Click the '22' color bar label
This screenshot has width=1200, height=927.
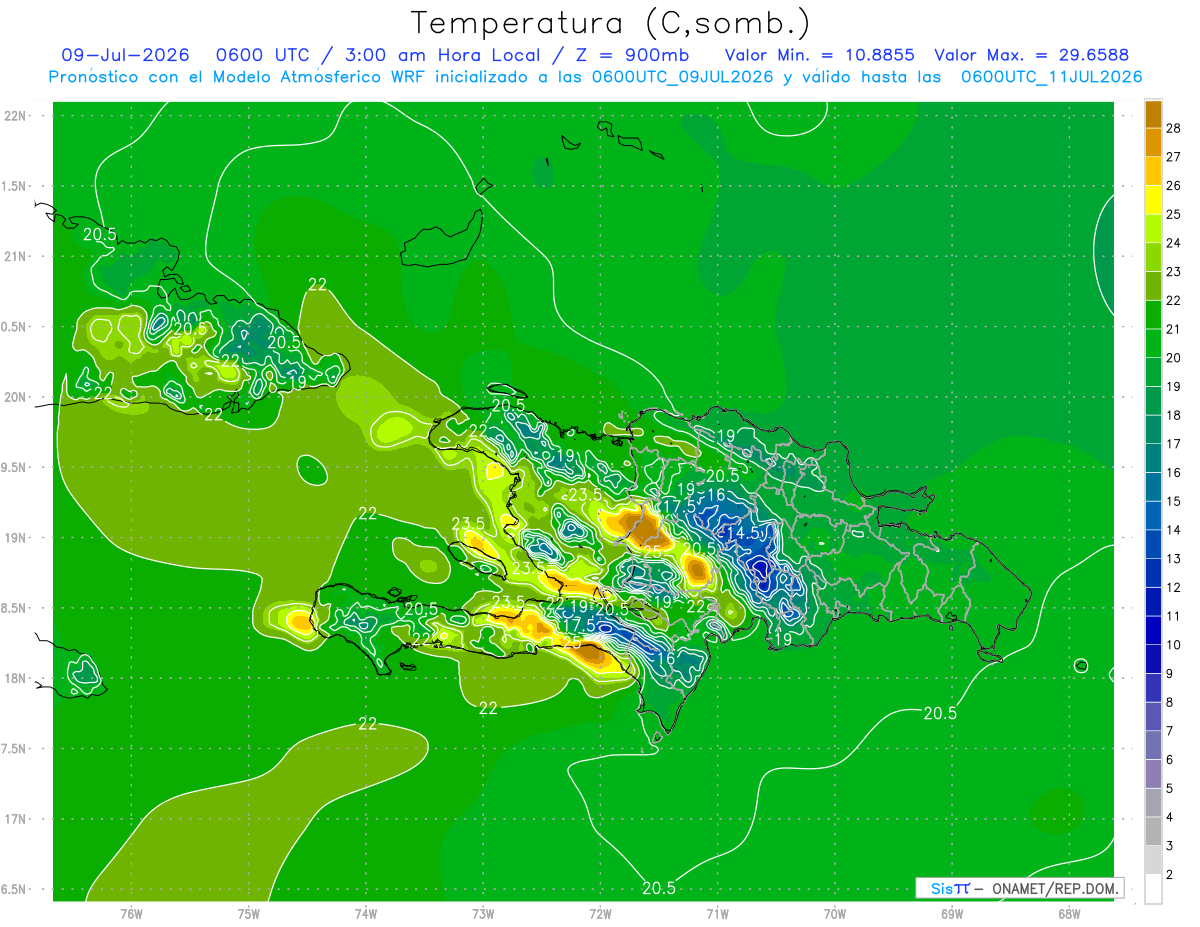point(1173,300)
